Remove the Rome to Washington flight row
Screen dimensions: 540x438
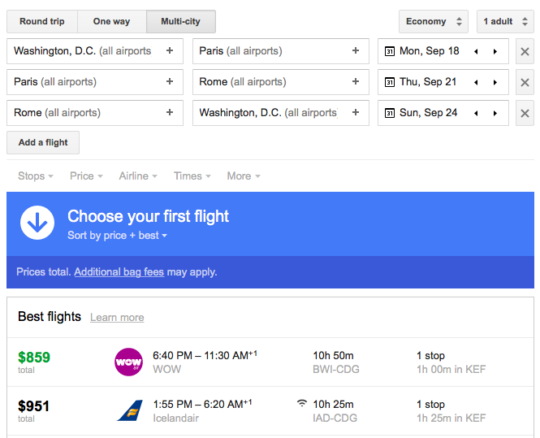(x=525, y=113)
